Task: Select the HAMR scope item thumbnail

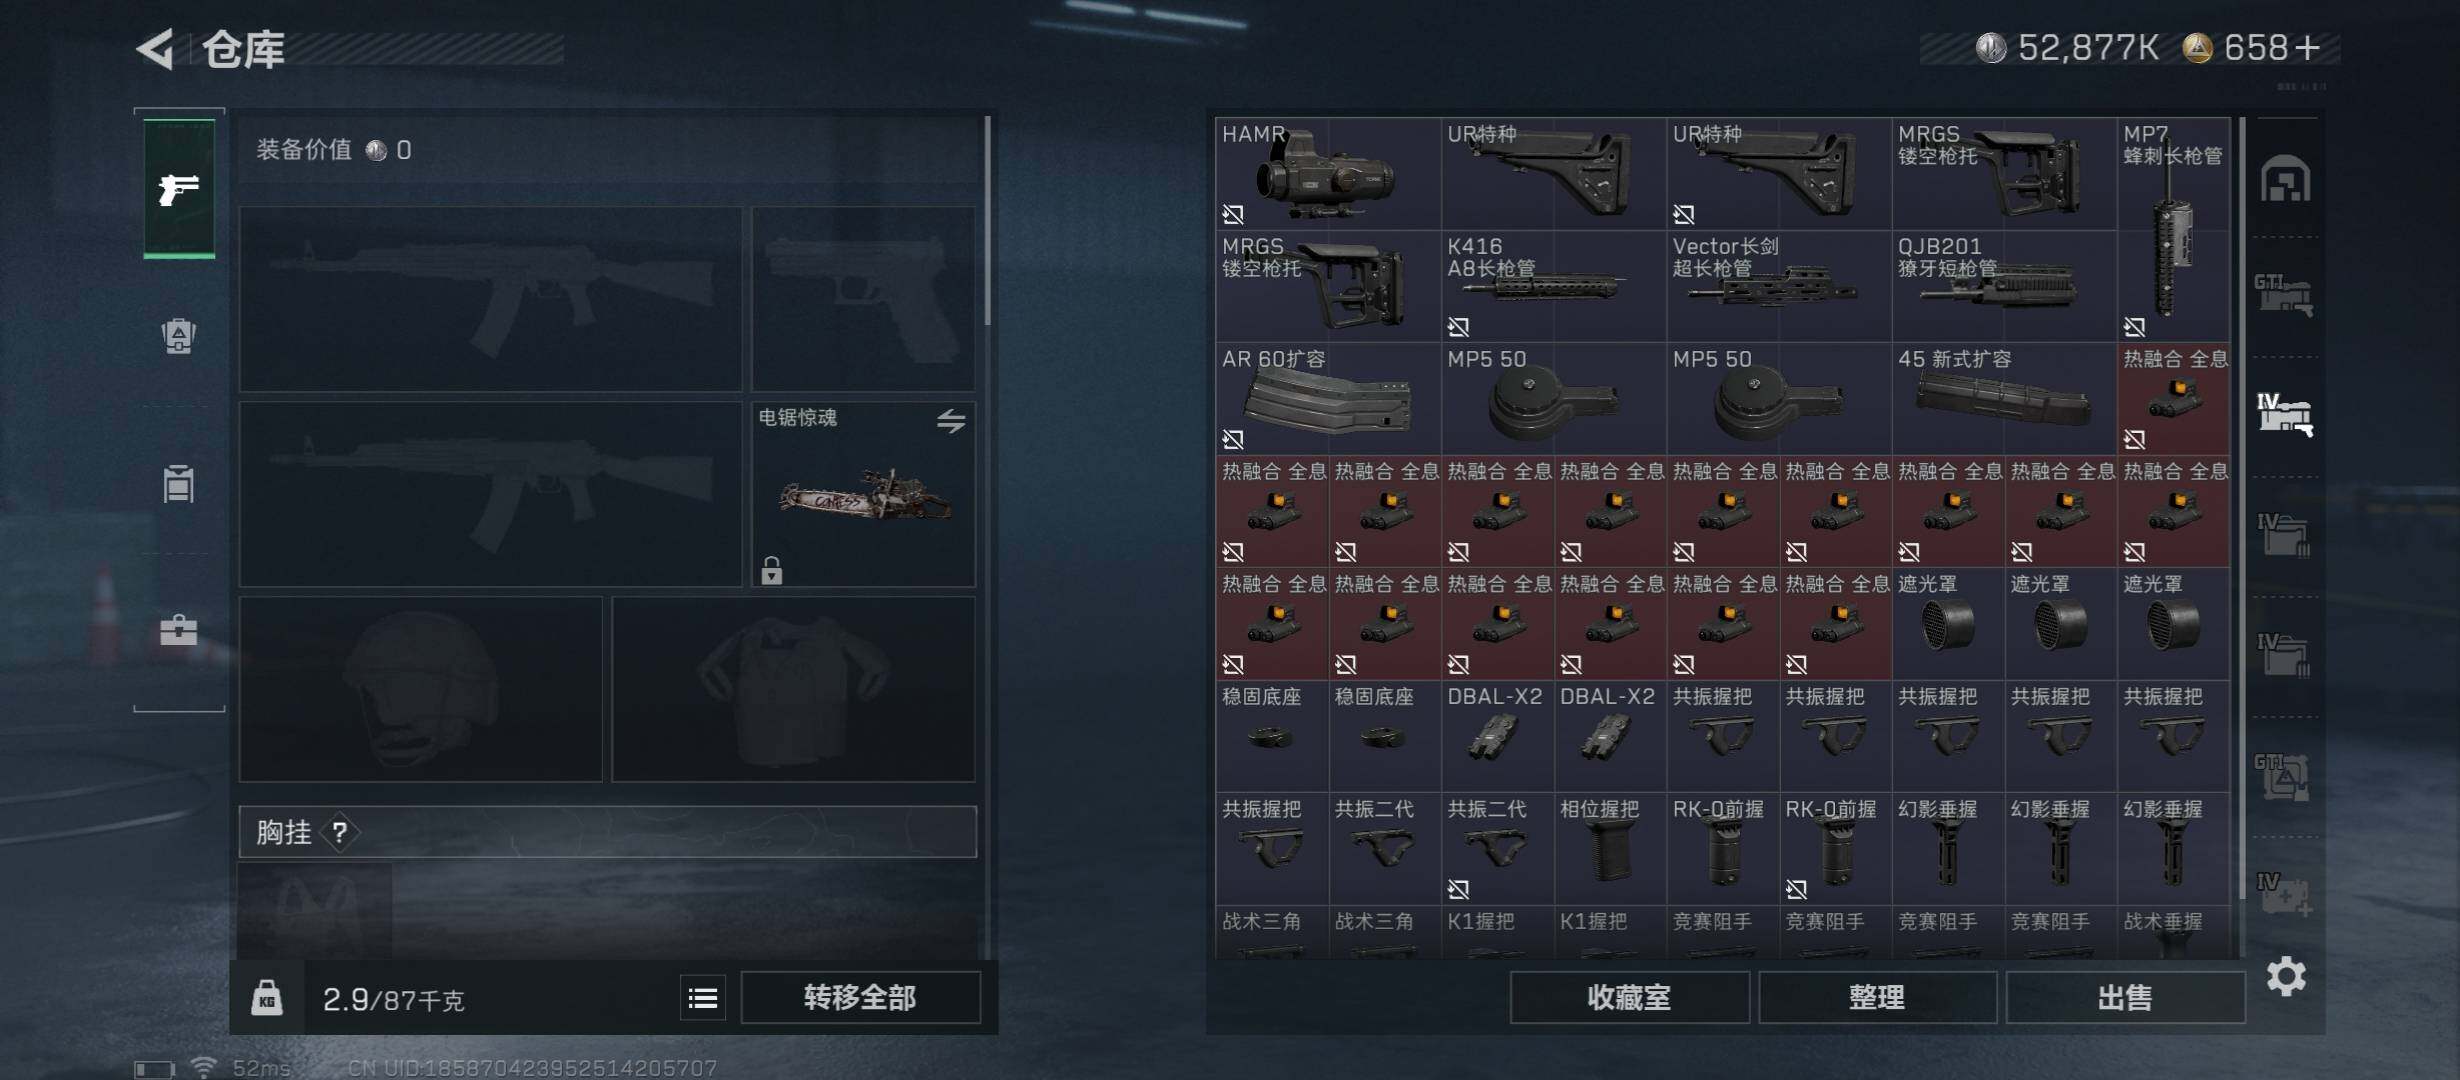Action: click(1328, 174)
